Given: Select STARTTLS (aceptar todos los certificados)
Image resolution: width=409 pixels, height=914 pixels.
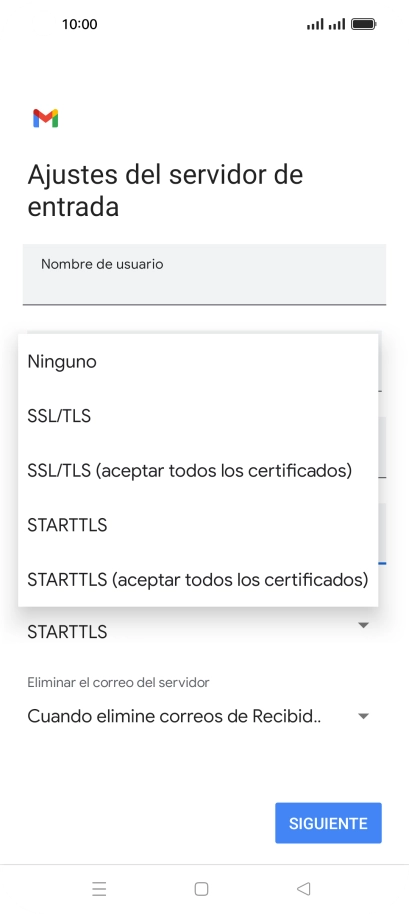Looking at the screenshot, I should pyautogui.click(x=198, y=580).
